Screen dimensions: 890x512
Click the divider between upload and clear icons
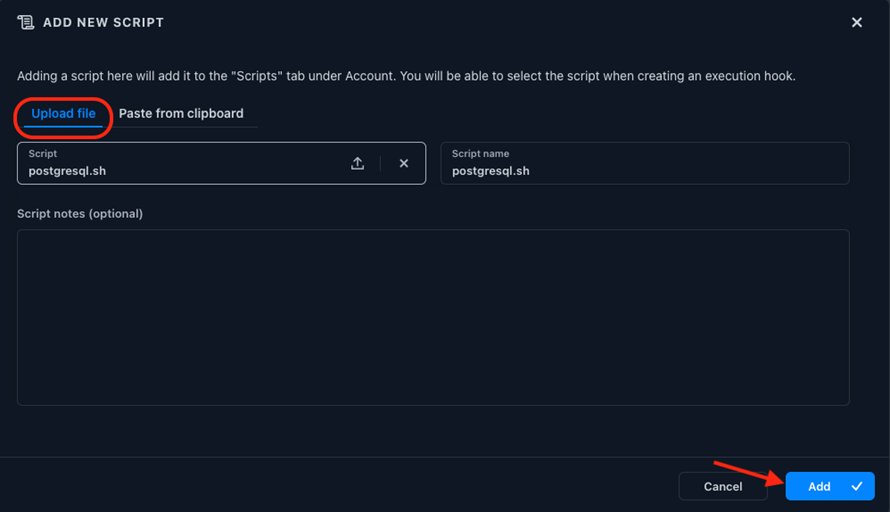coord(380,163)
